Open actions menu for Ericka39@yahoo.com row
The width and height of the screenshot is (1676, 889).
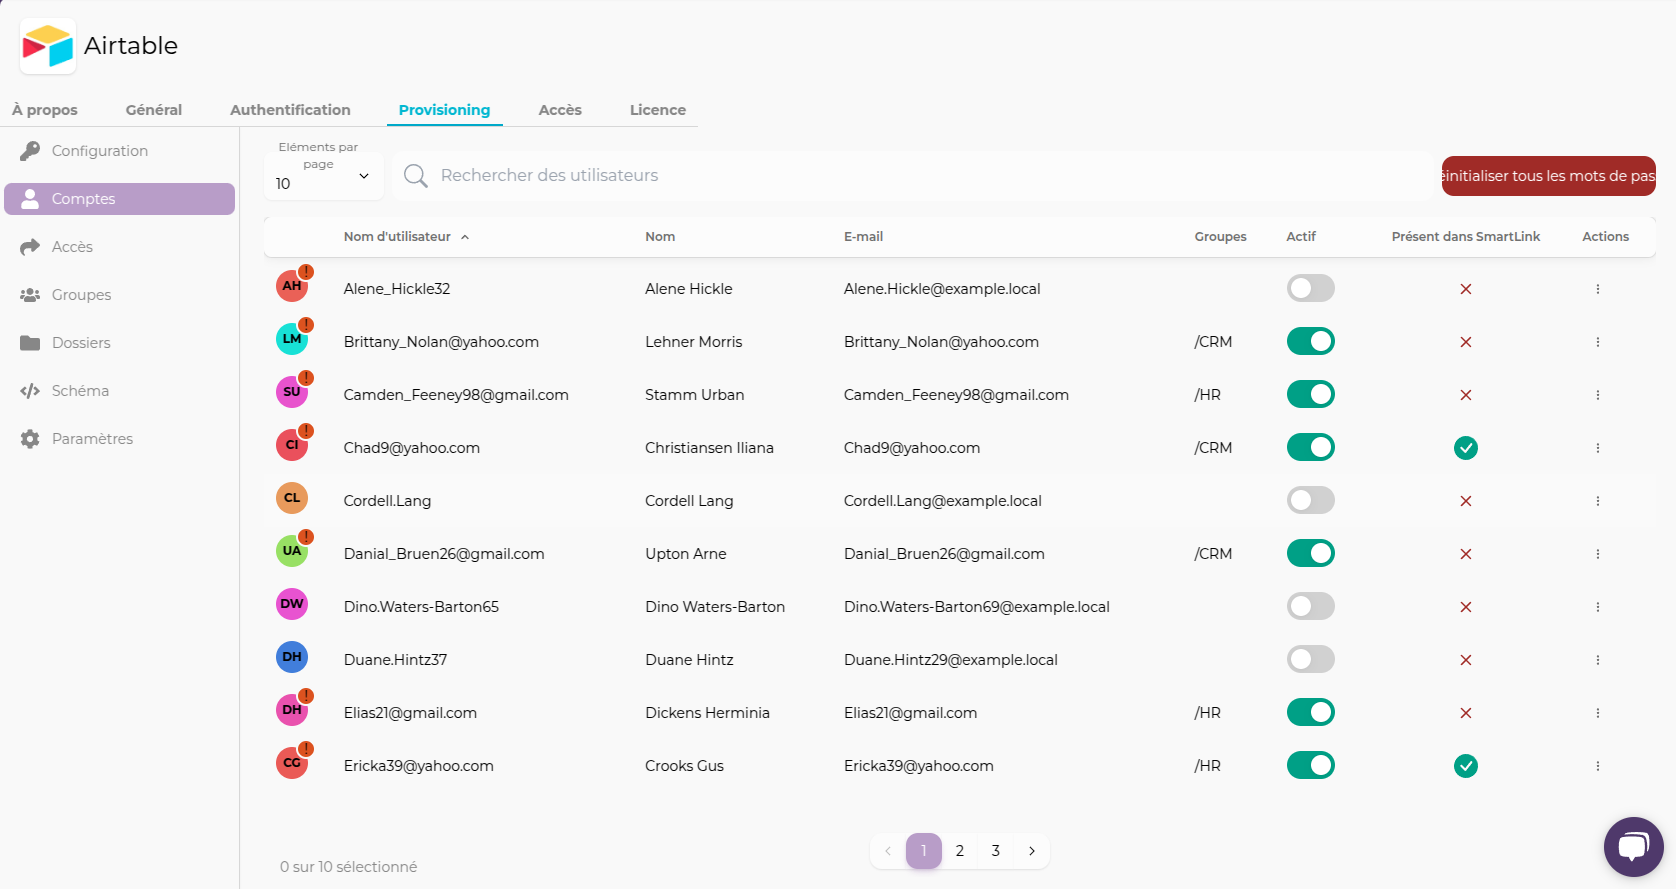(x=1597, y=766)
